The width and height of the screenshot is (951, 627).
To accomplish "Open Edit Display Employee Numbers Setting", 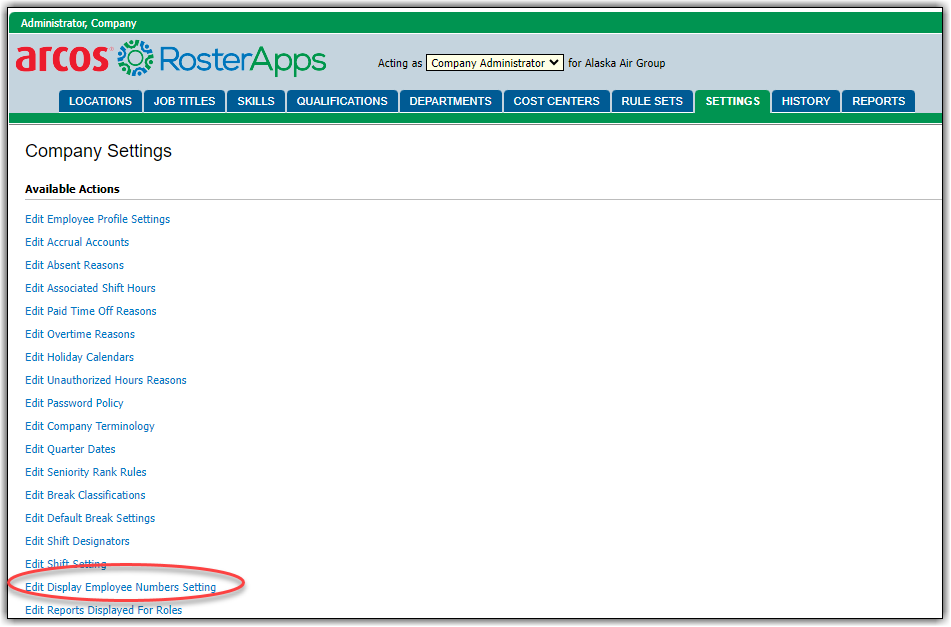I will (120, 587).
